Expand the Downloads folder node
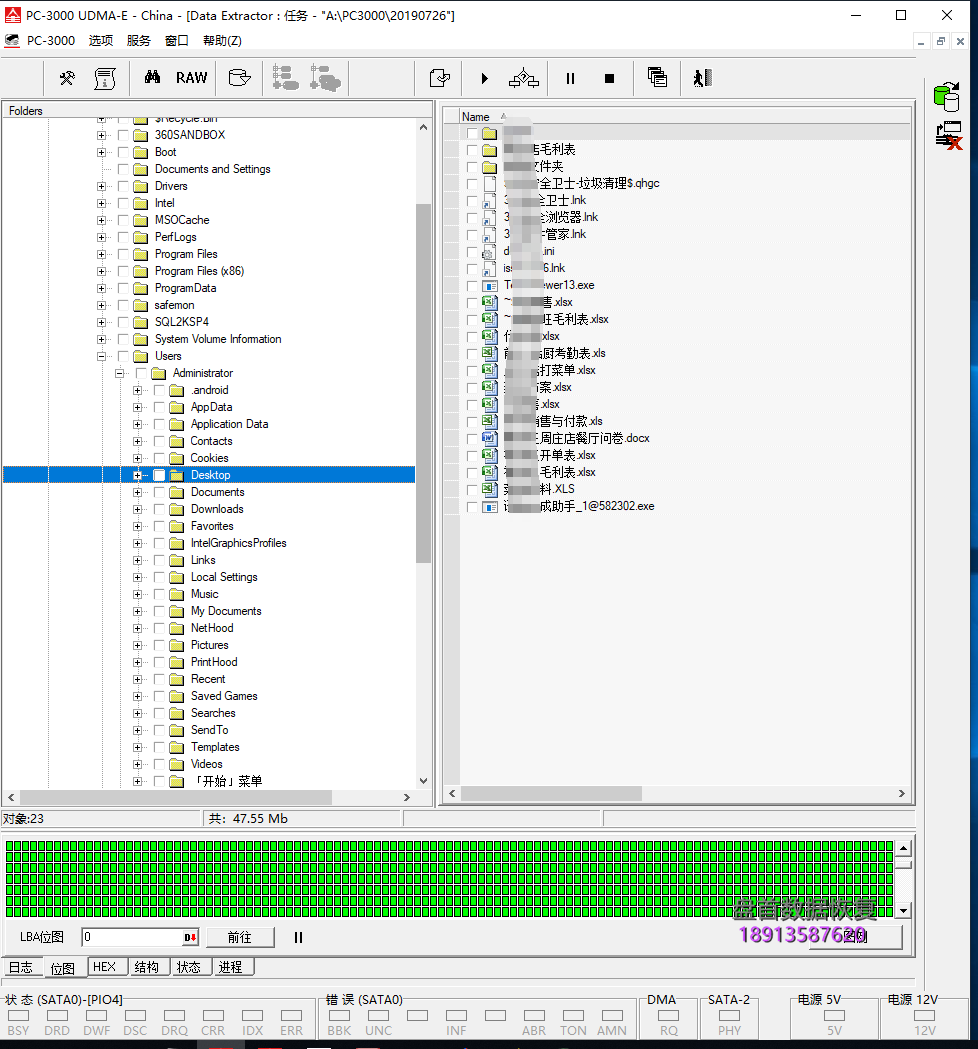The height and width of the screenshot is (1049, 978). coord(137,509)
